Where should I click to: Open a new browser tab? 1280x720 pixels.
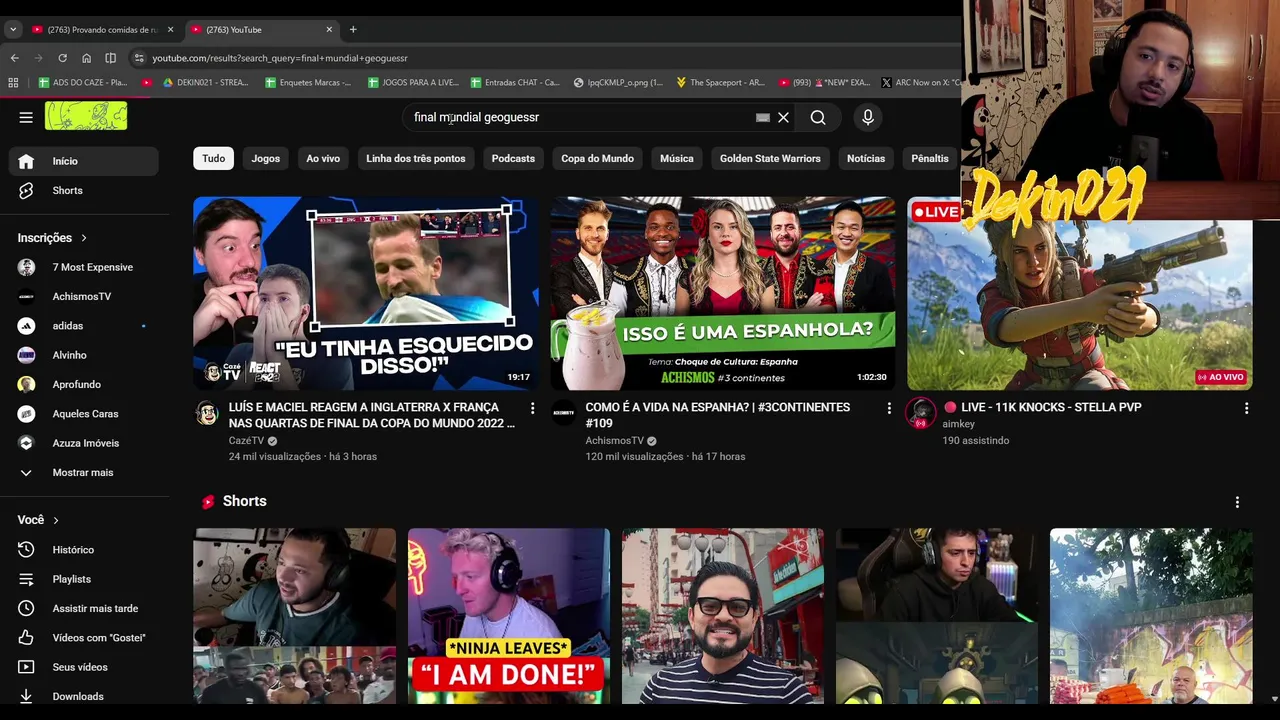(x=353, y=30)
